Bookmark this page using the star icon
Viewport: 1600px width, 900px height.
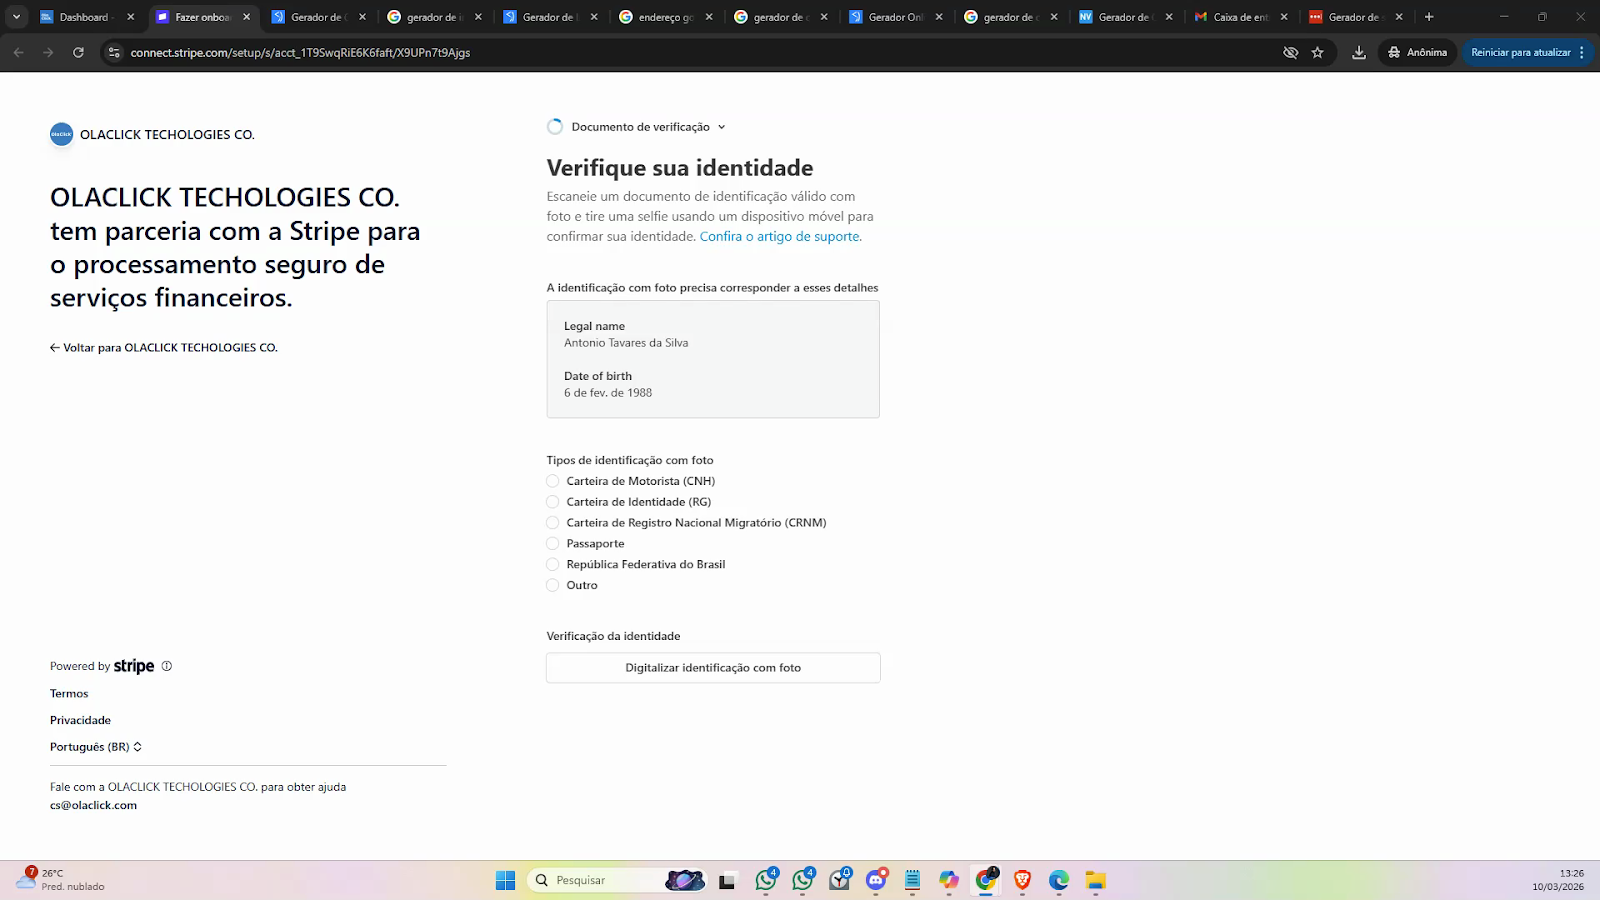pos(1318,52)
